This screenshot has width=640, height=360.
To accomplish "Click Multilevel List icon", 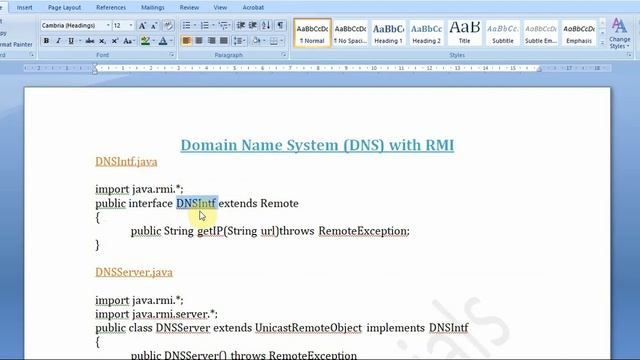I will click(x=223, y=25).
